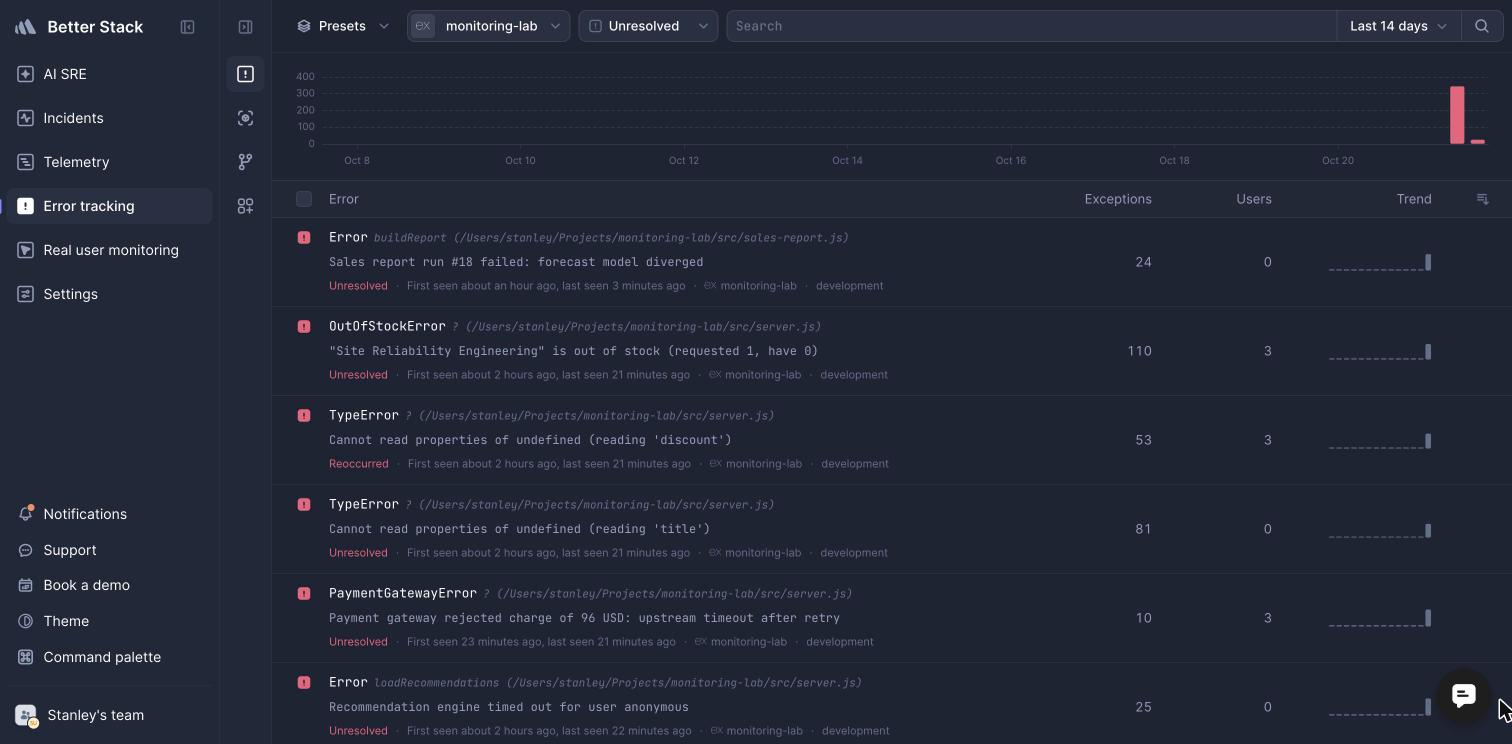Click the red status icon for the sales report error
Screen dimensions: 1512x744
click(304, 238)
